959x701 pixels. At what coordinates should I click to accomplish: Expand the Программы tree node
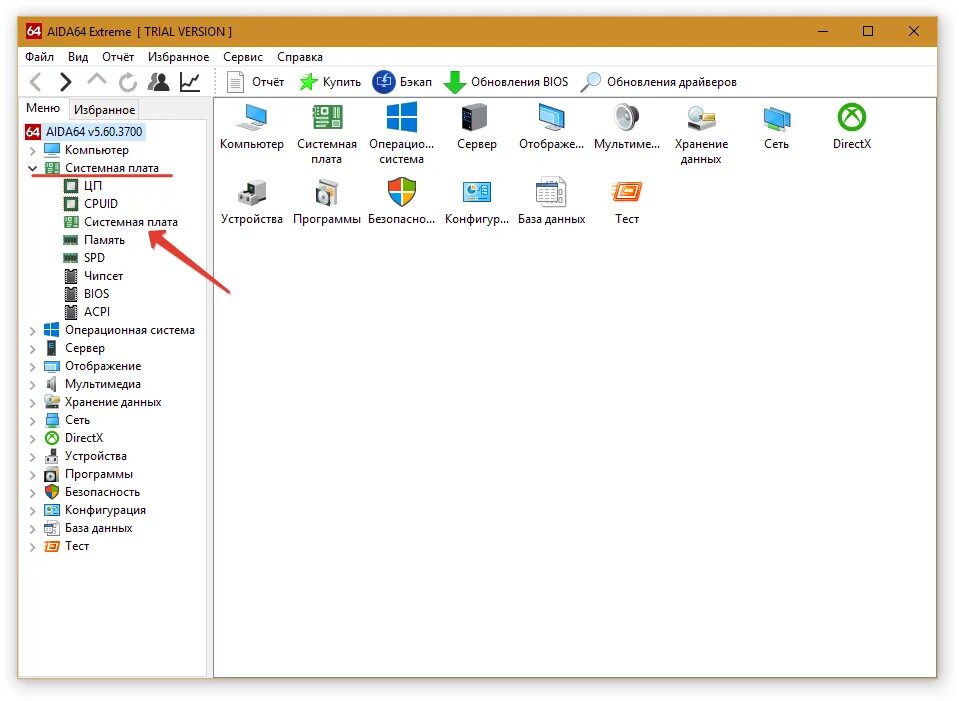[32, 474]
